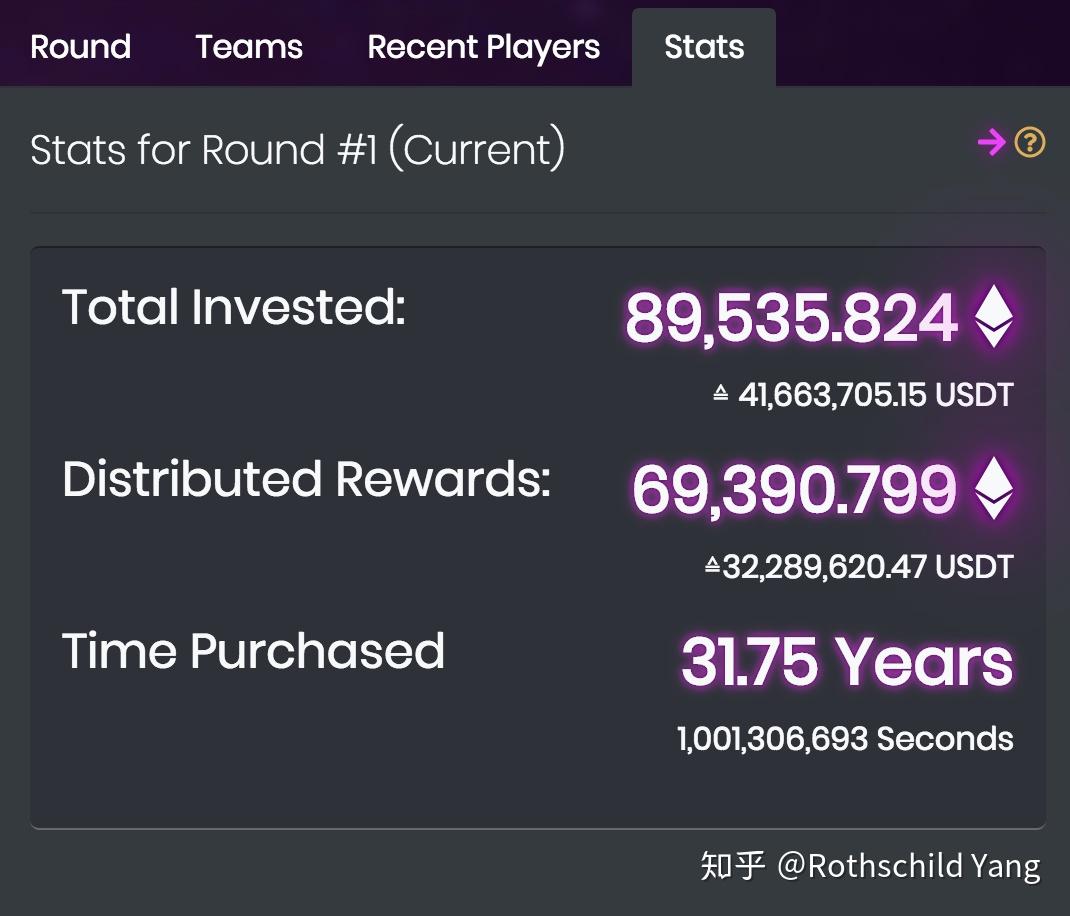Click the Distributed Rewards label

[306, 479]
